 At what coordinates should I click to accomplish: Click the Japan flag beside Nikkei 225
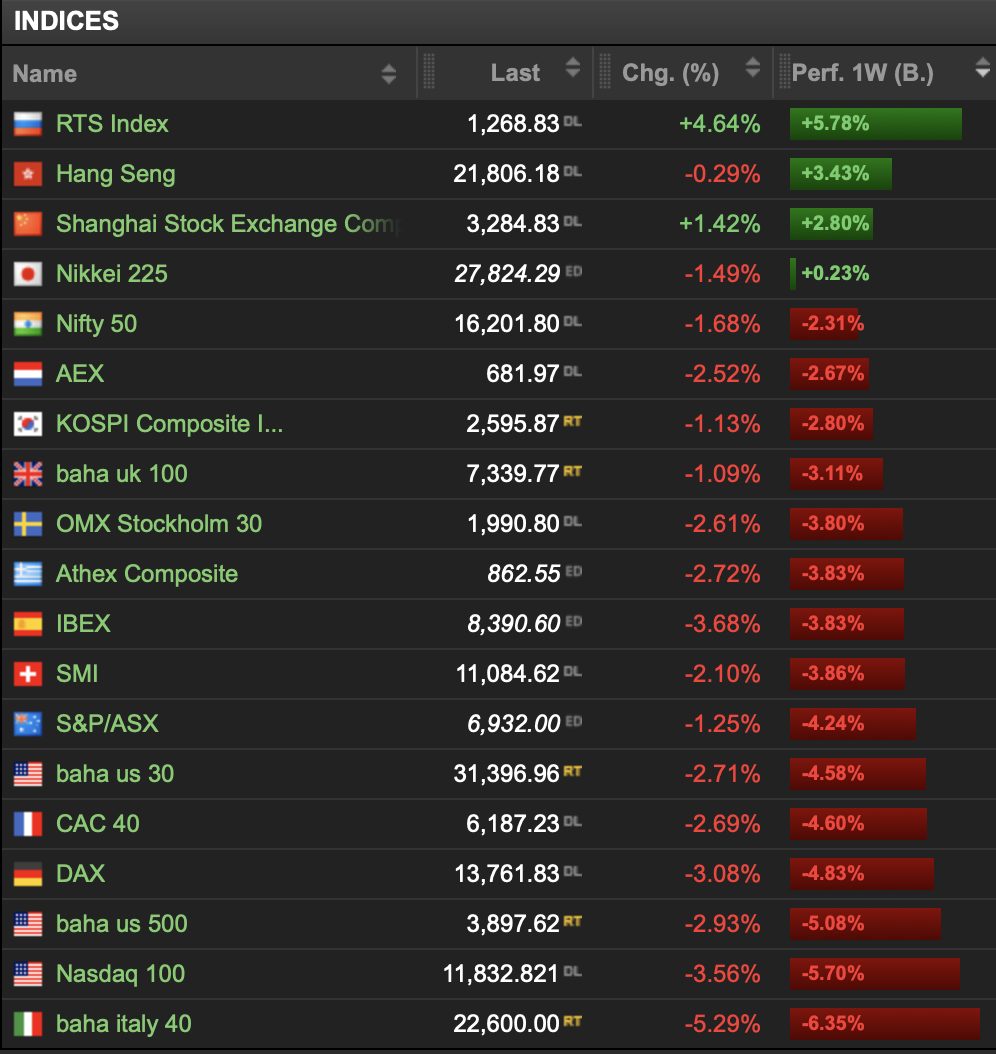coord(28,274)
